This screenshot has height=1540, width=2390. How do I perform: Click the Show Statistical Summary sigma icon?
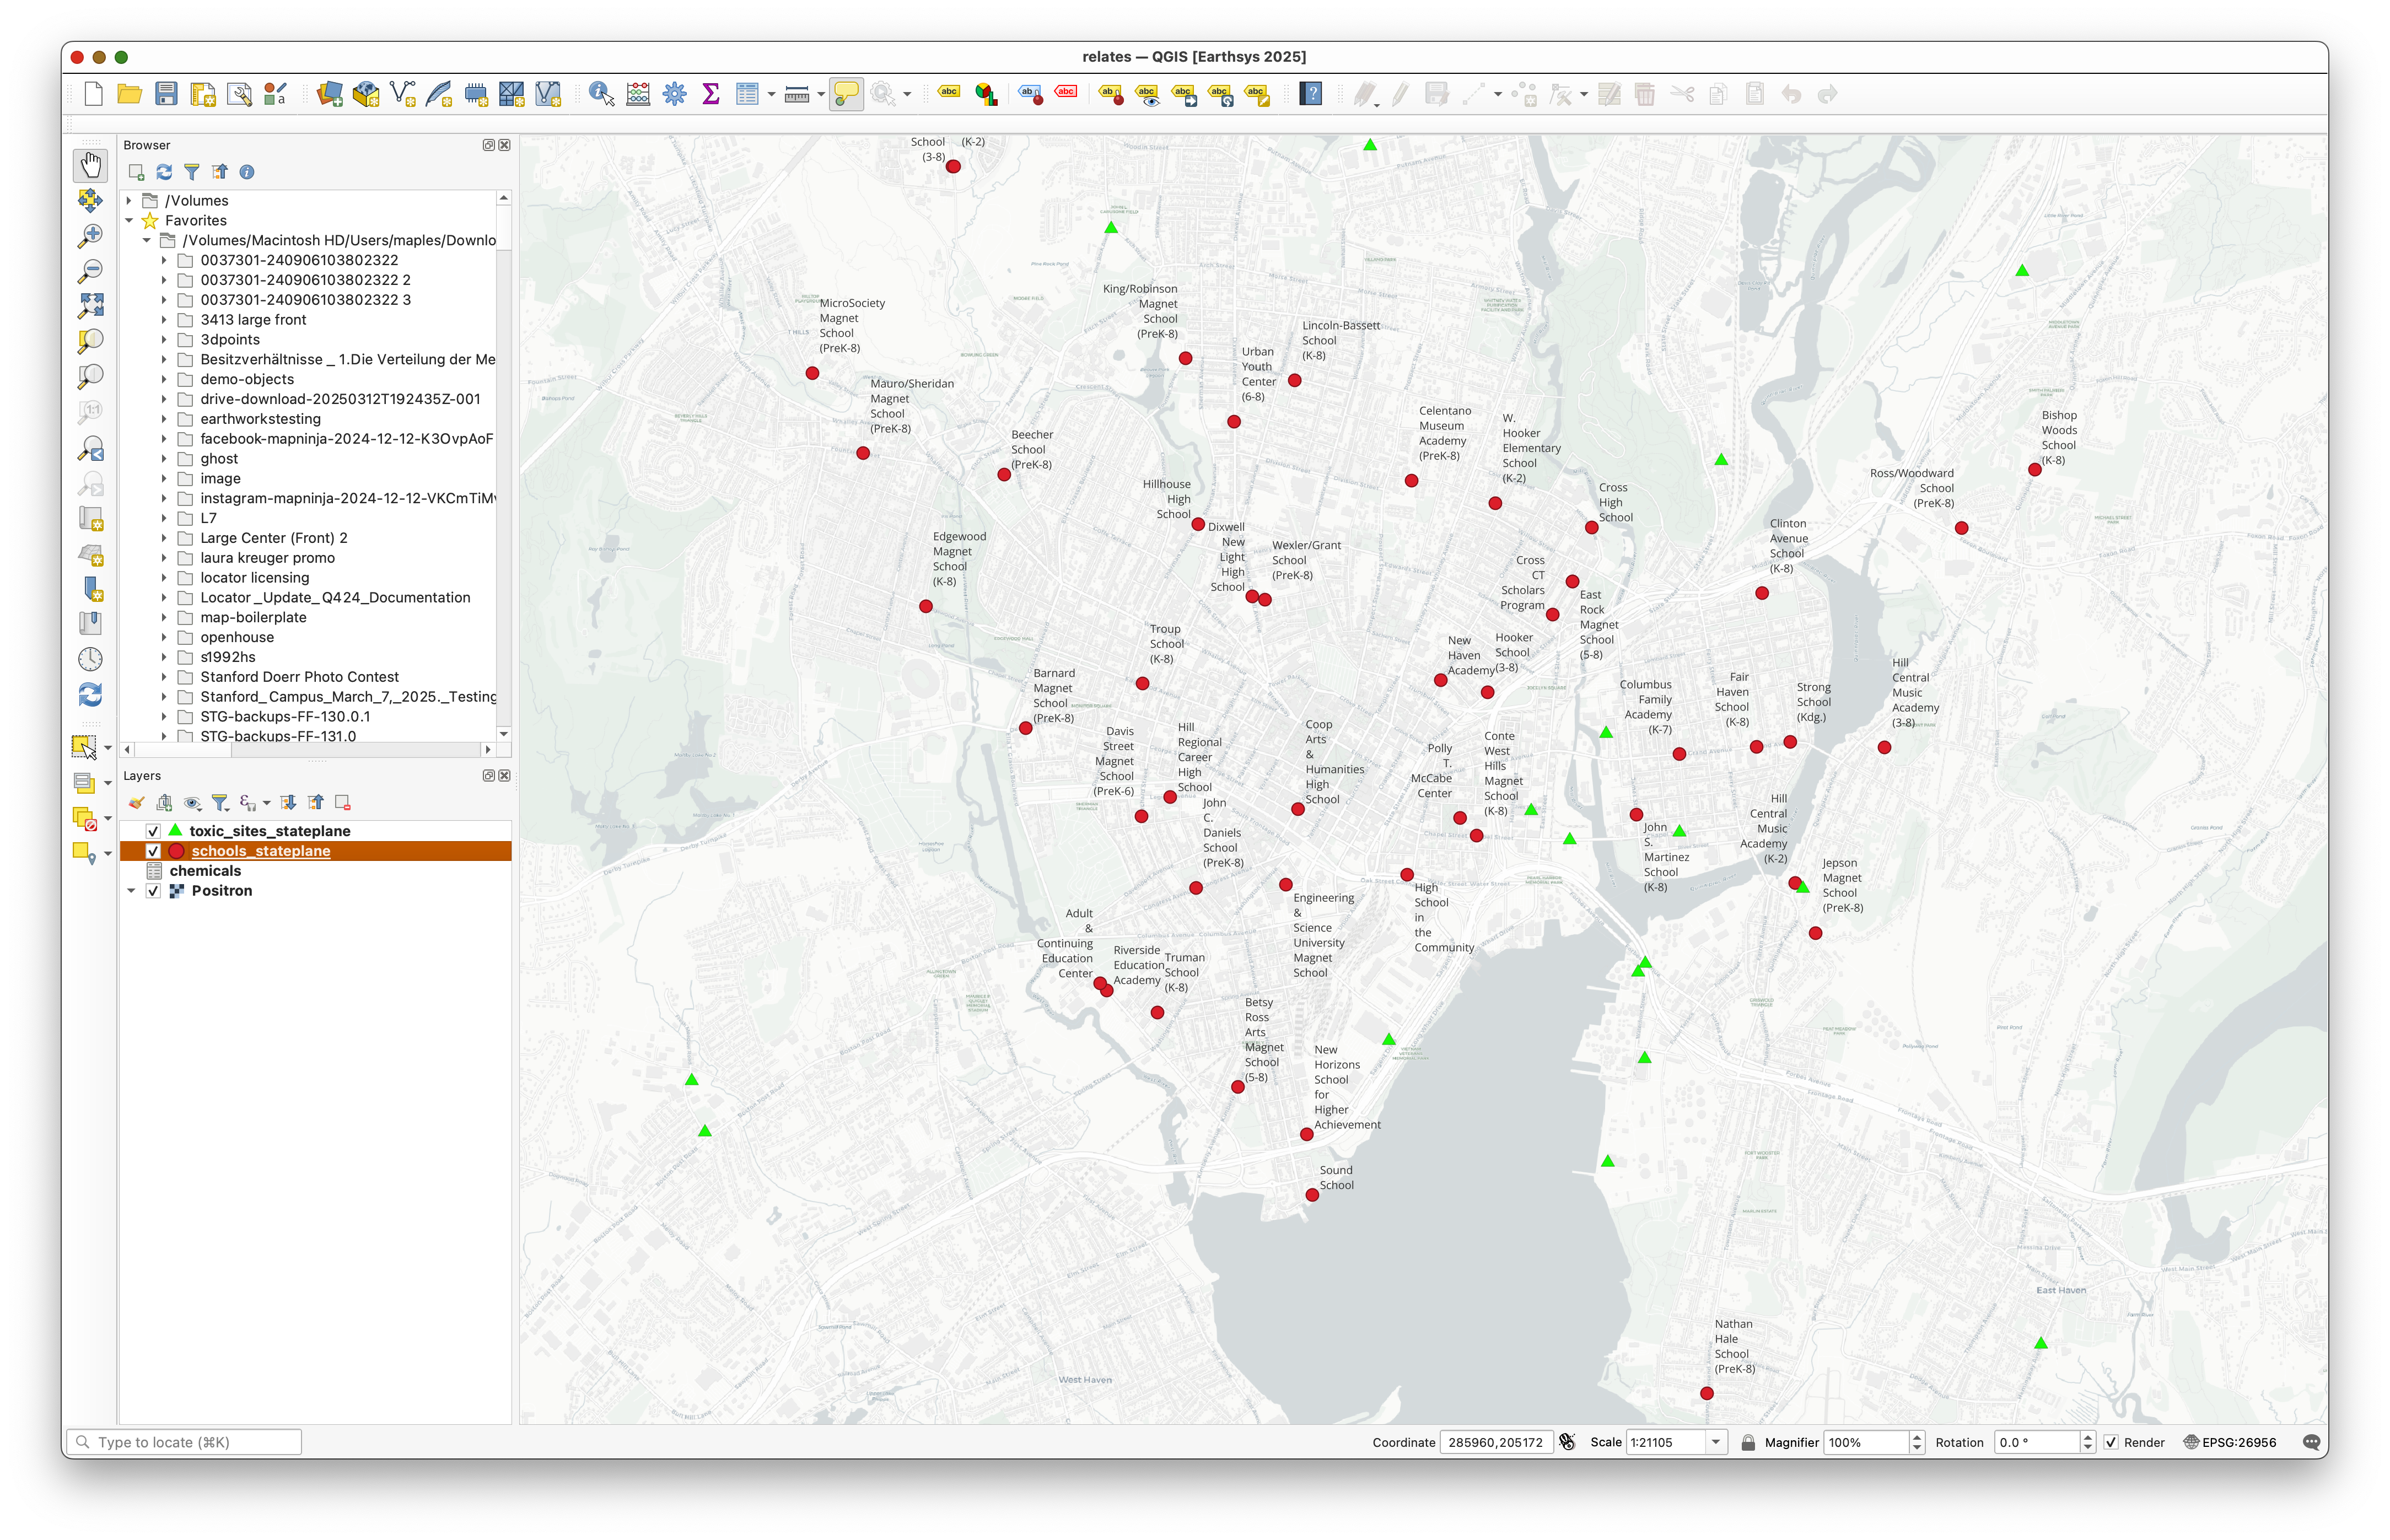(x=711, y=94)
